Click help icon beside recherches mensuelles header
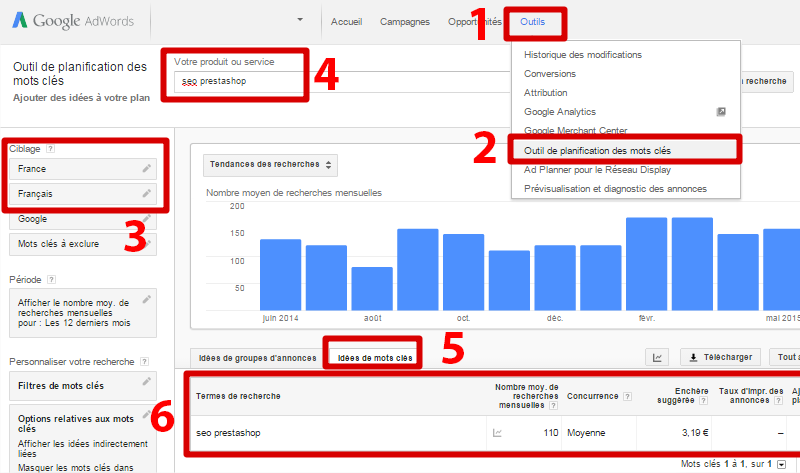This screenshot has height=473, width=800. (554, 405)
